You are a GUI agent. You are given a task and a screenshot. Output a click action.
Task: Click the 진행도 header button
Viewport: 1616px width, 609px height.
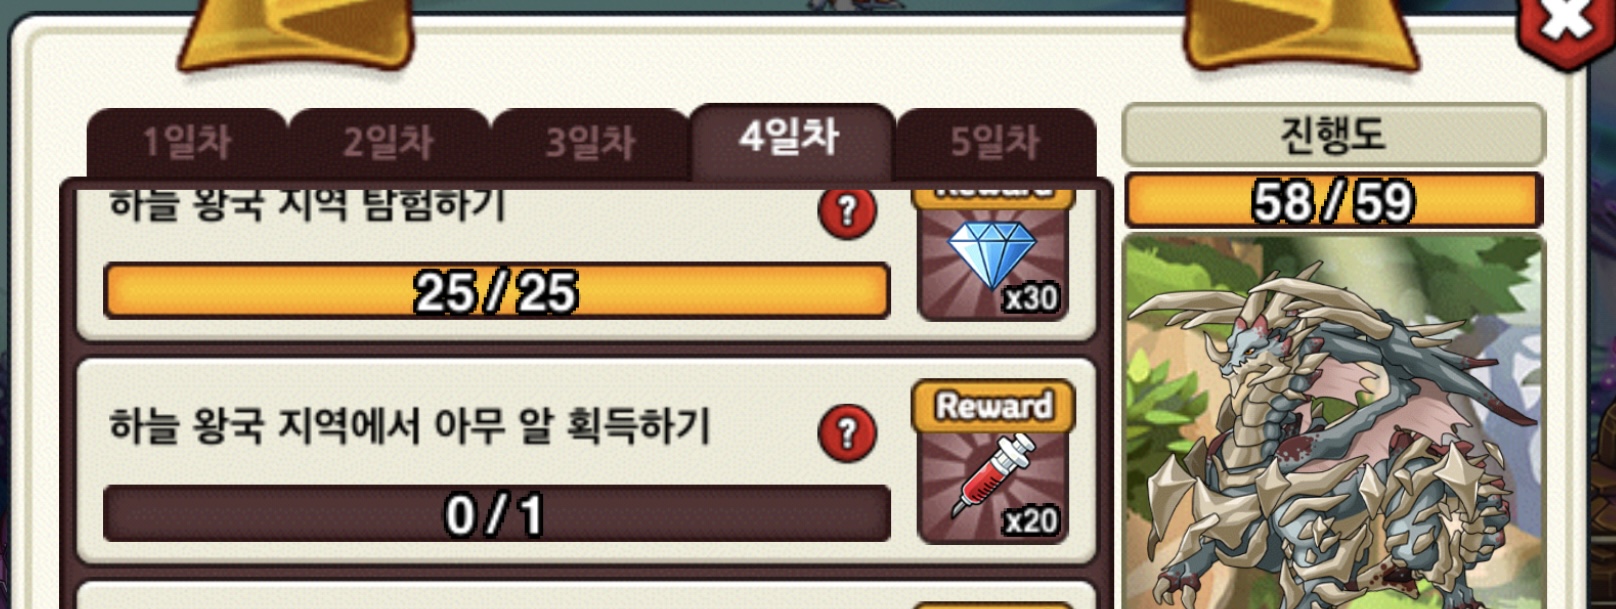pos(1334,134)
